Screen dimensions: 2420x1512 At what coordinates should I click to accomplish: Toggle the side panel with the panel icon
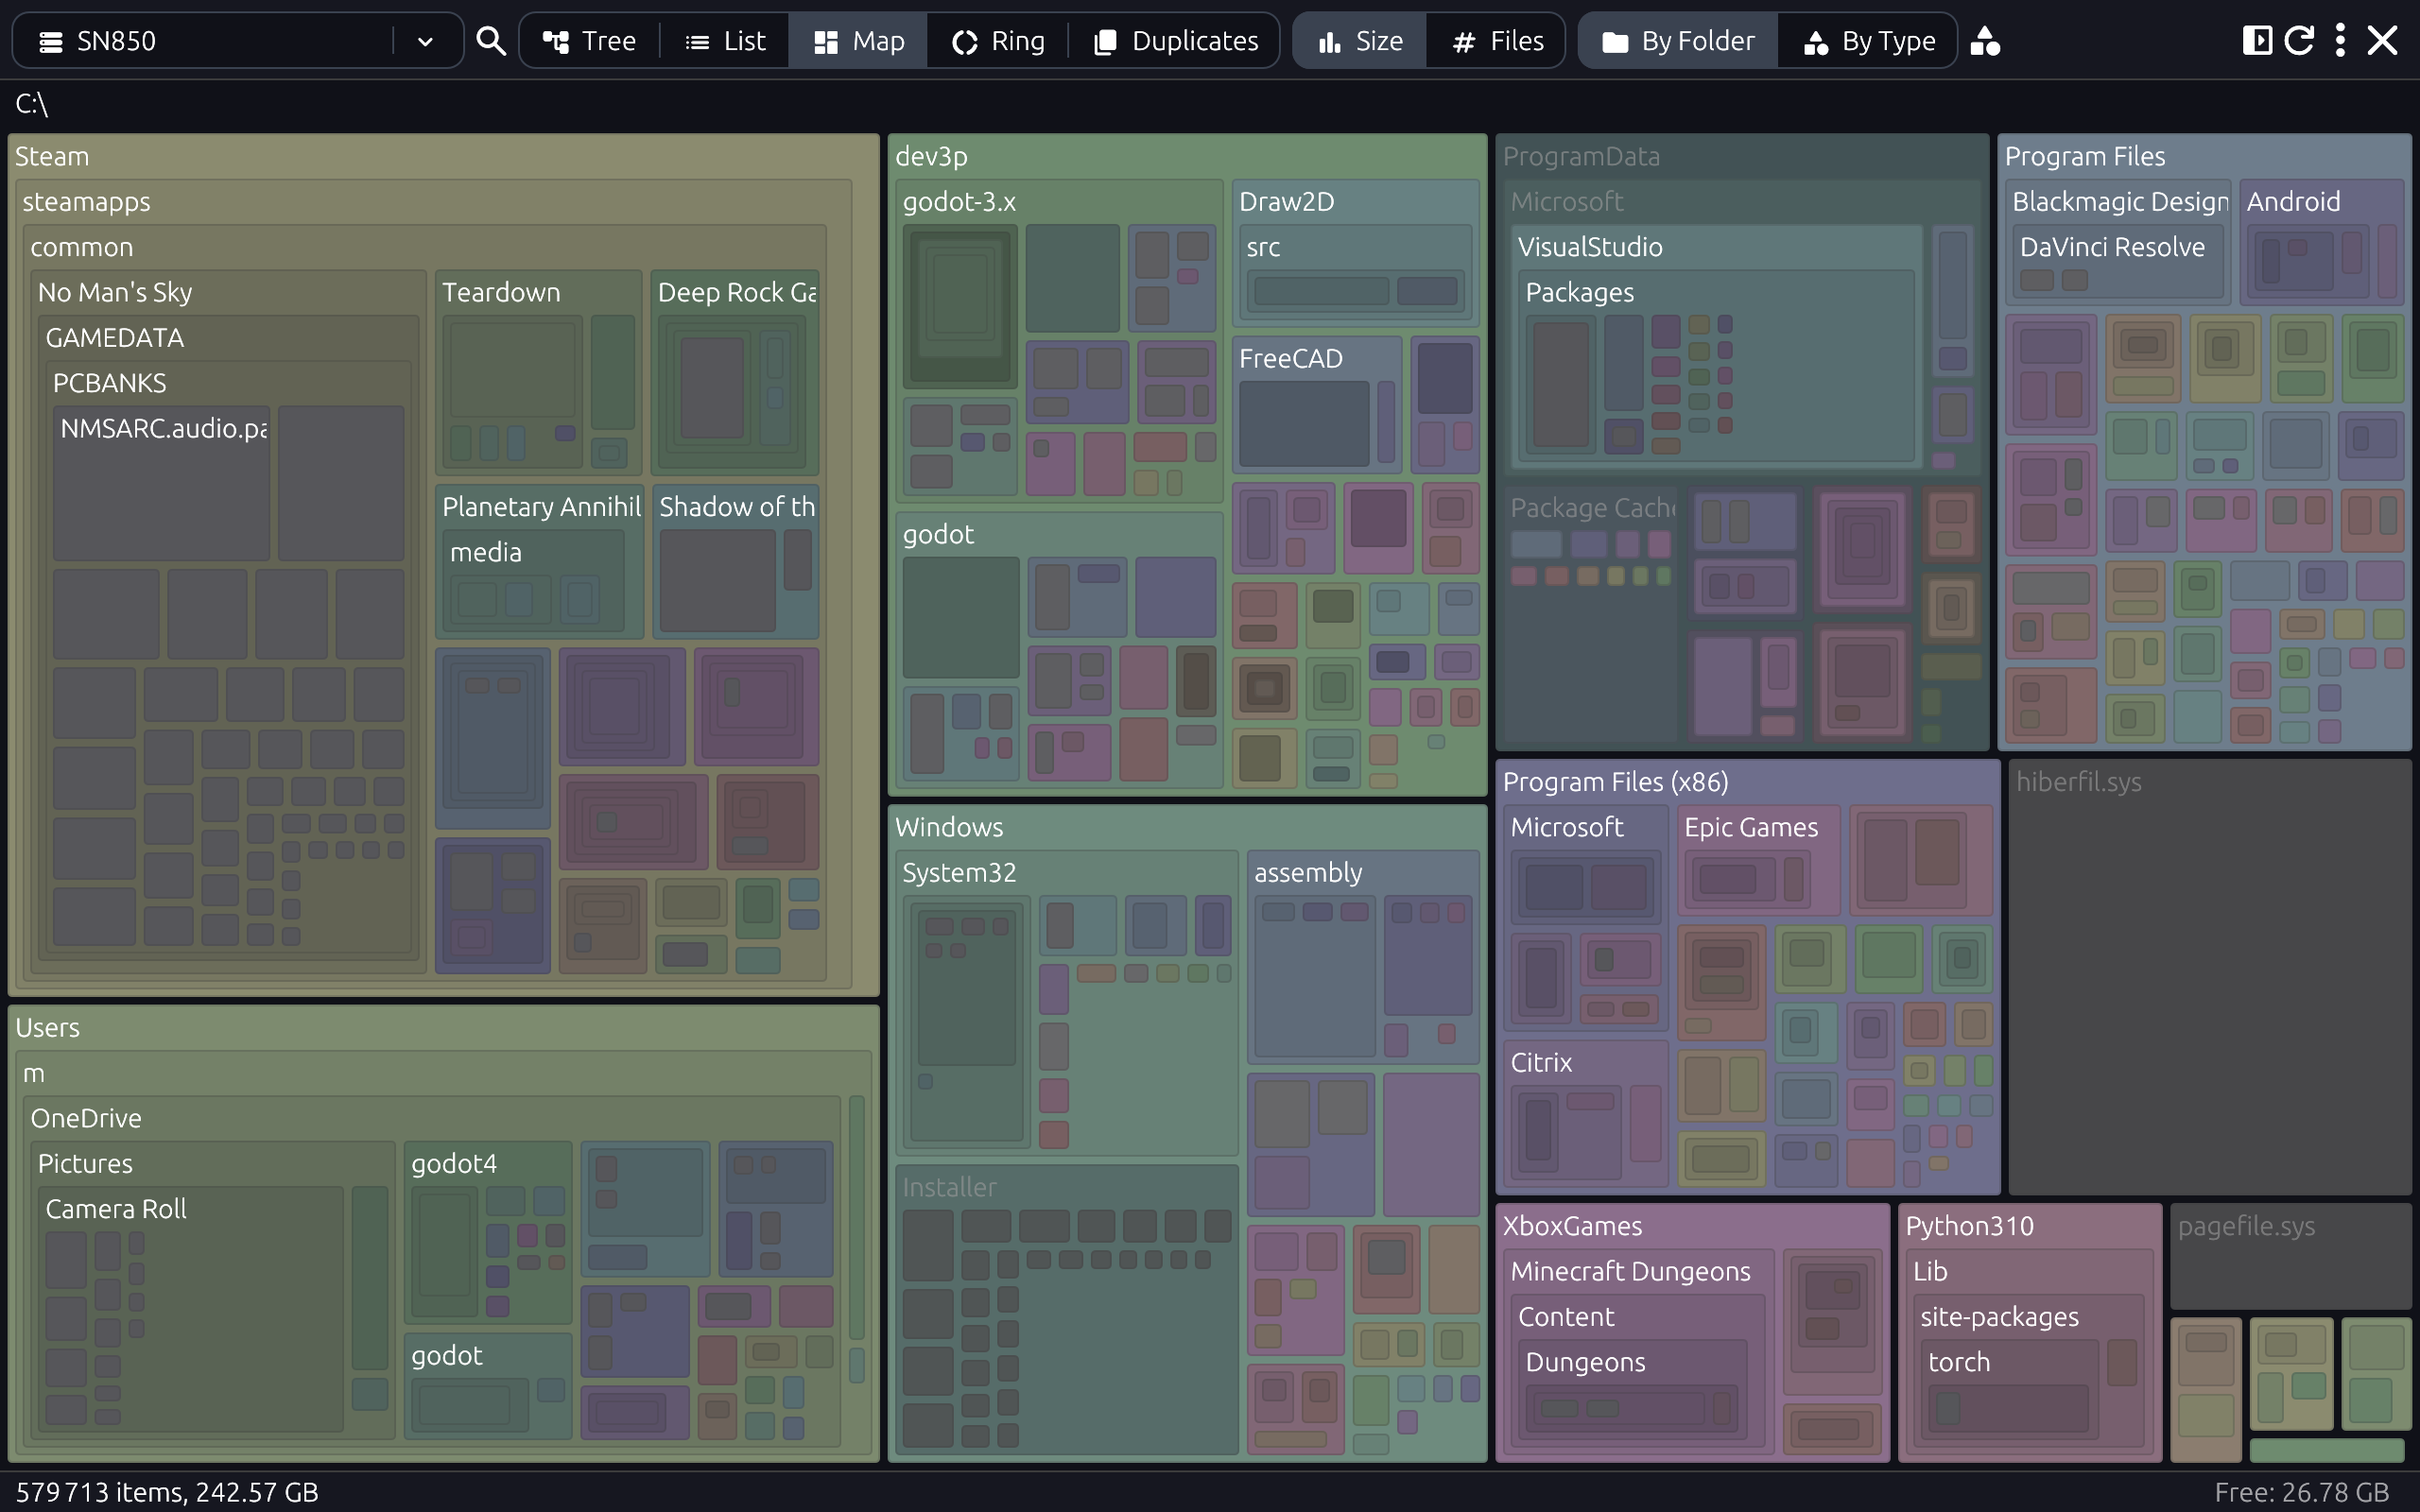(x=2259, y=40)
